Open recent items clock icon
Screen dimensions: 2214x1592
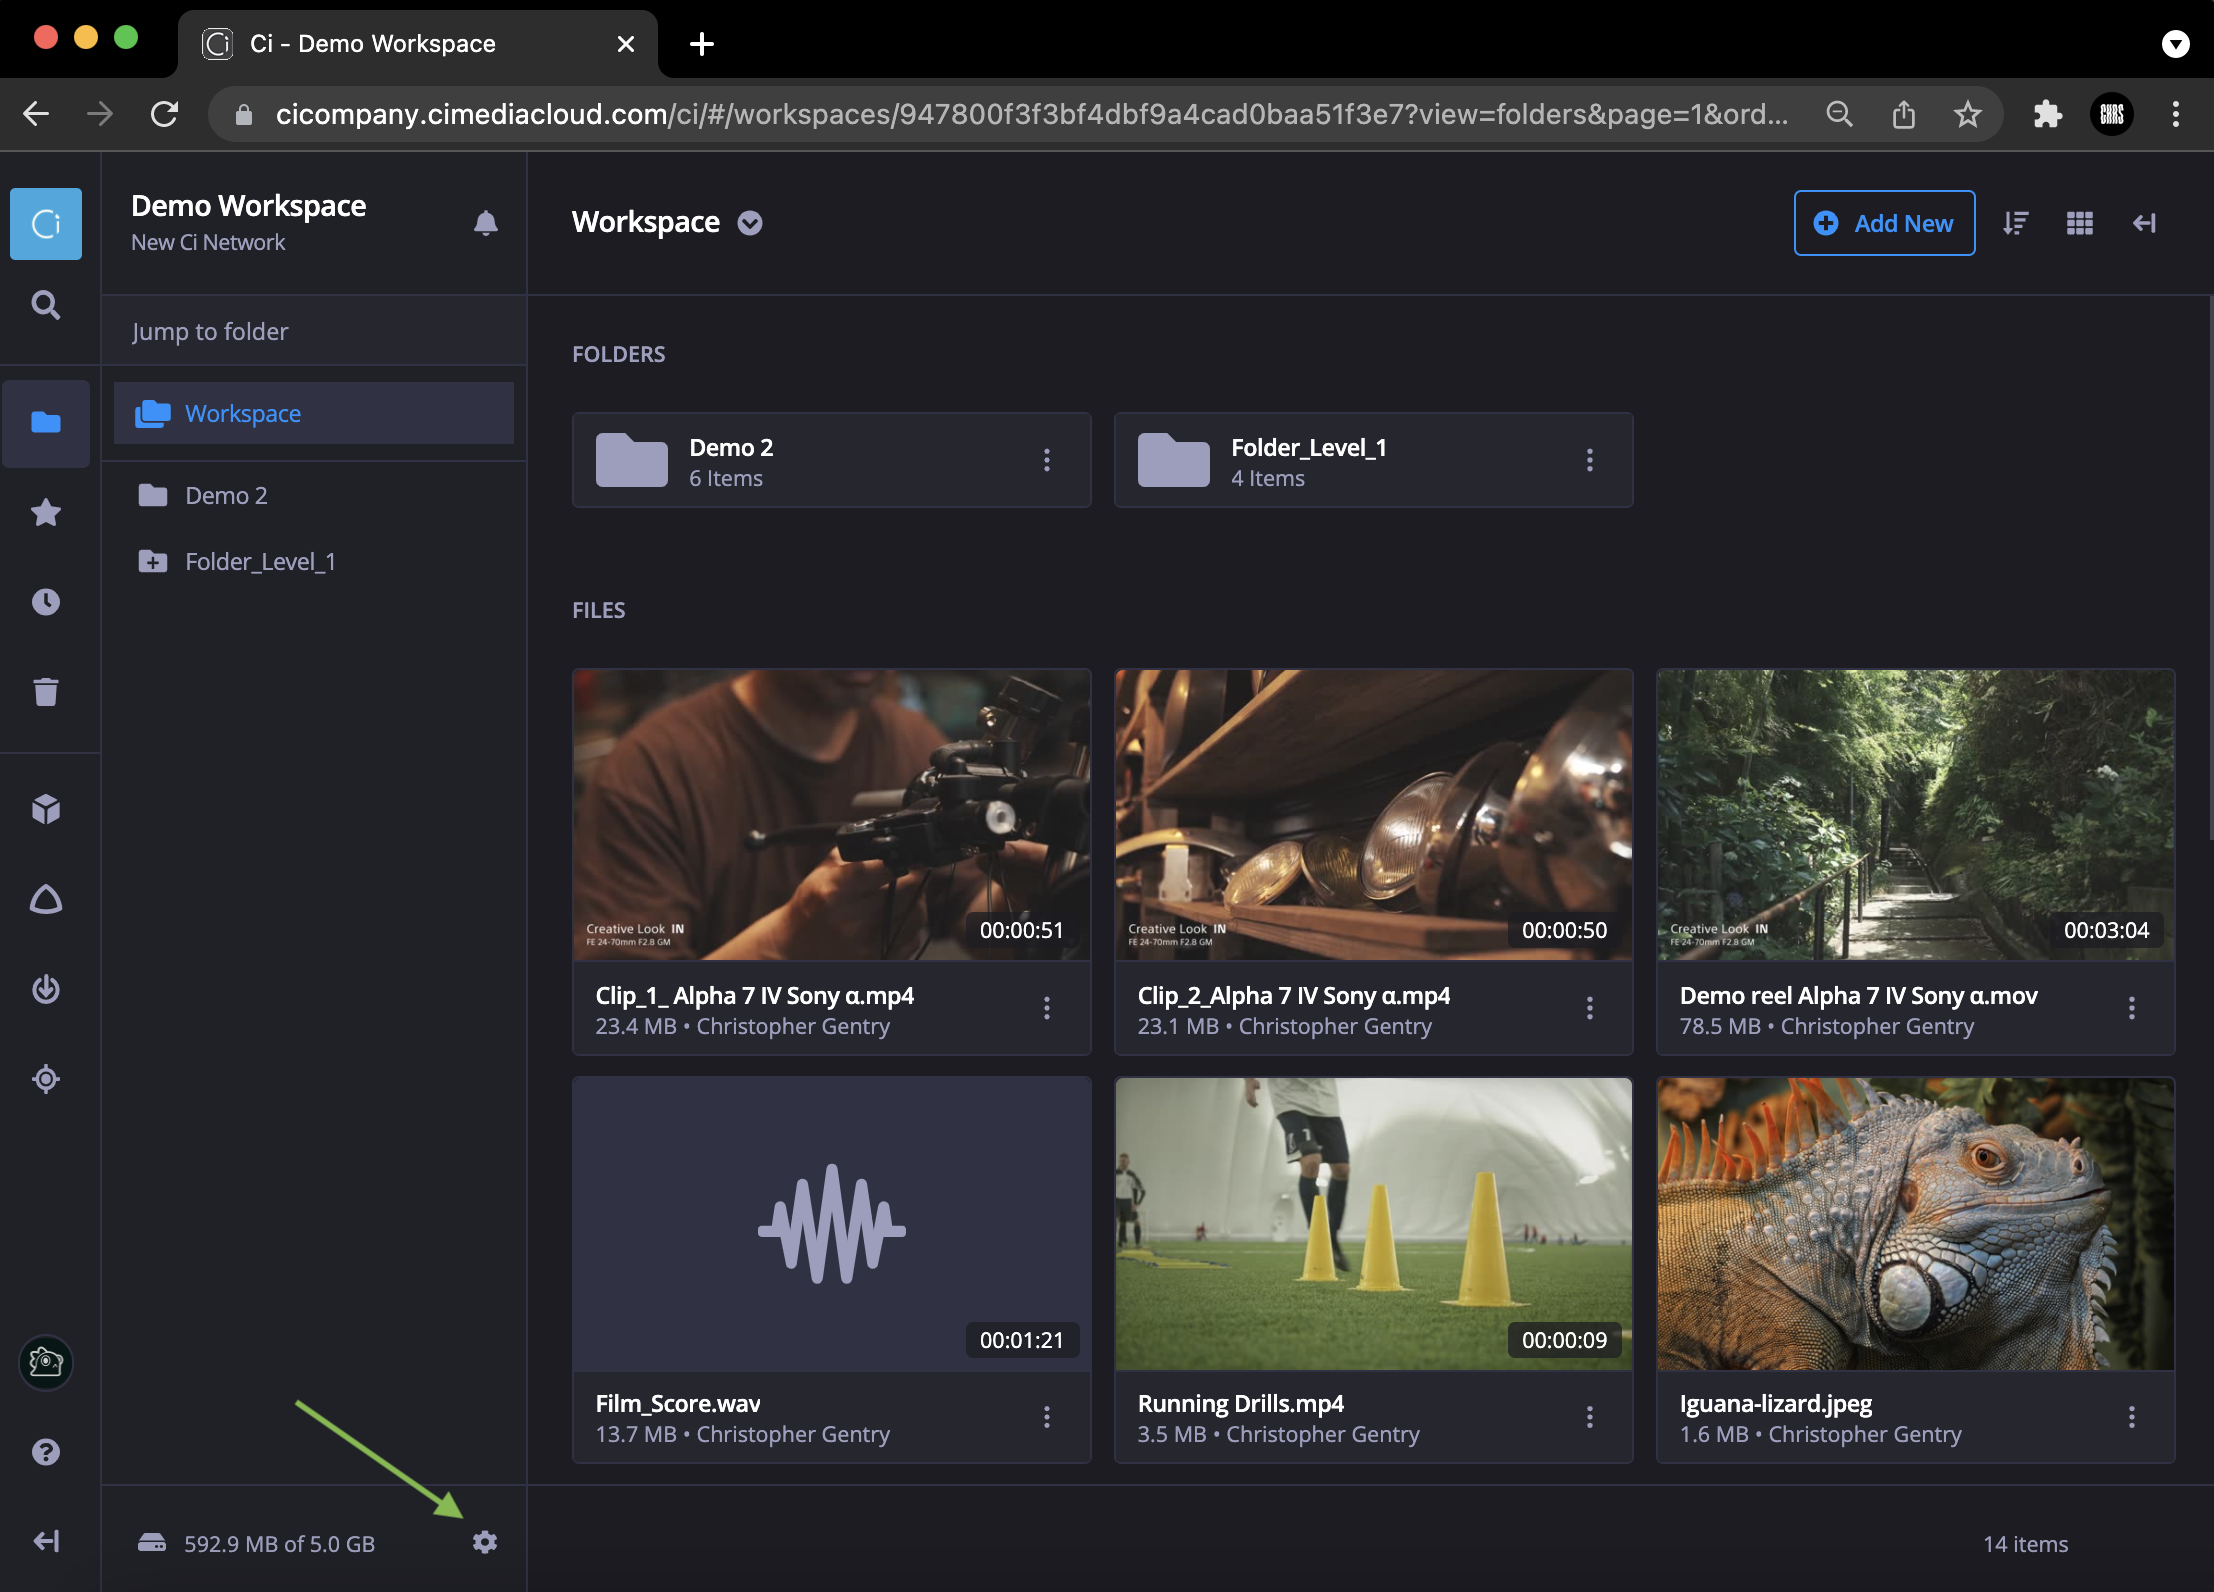point(46,602)
